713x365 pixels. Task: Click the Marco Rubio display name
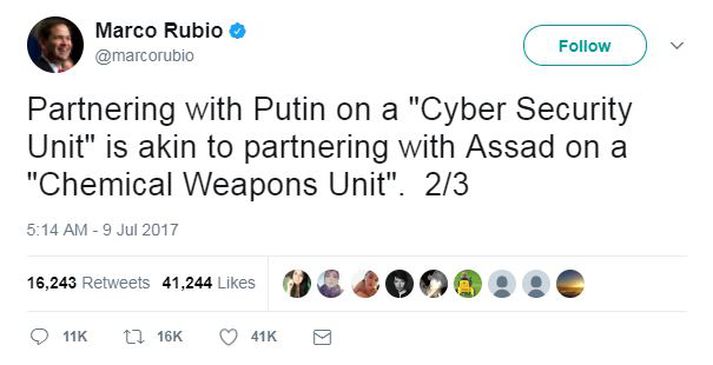tap(159, 31)
